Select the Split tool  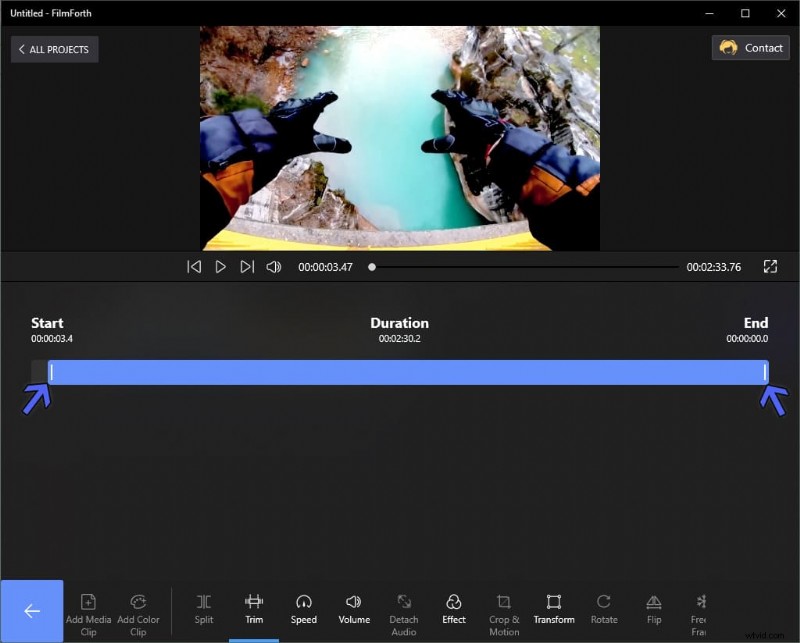[203, 610]
